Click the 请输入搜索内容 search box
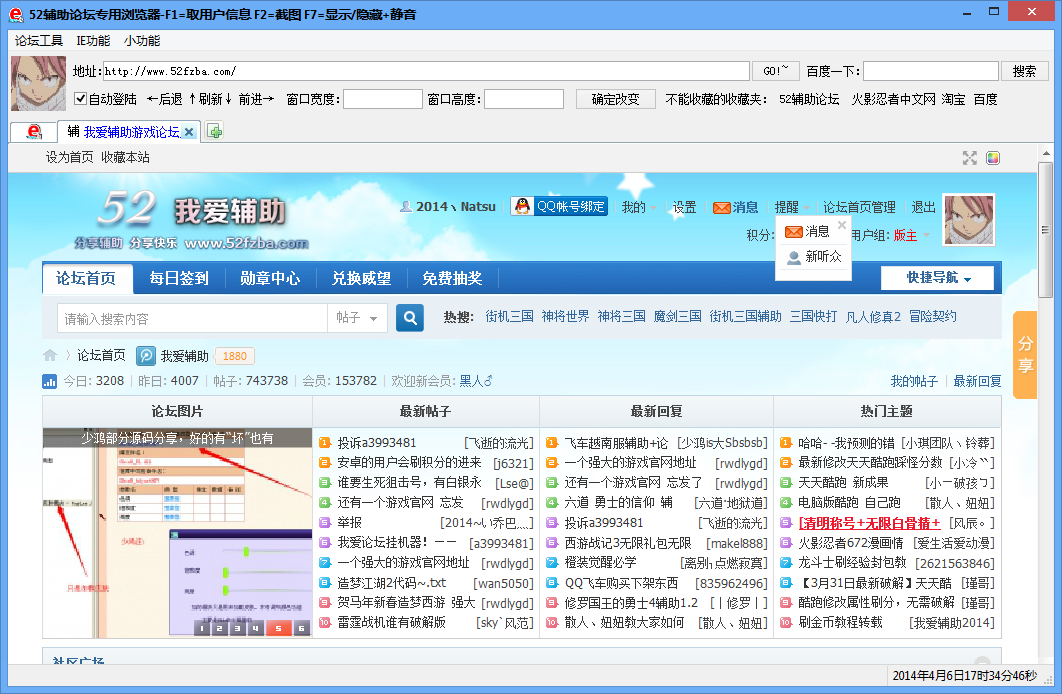 (193, 318)
